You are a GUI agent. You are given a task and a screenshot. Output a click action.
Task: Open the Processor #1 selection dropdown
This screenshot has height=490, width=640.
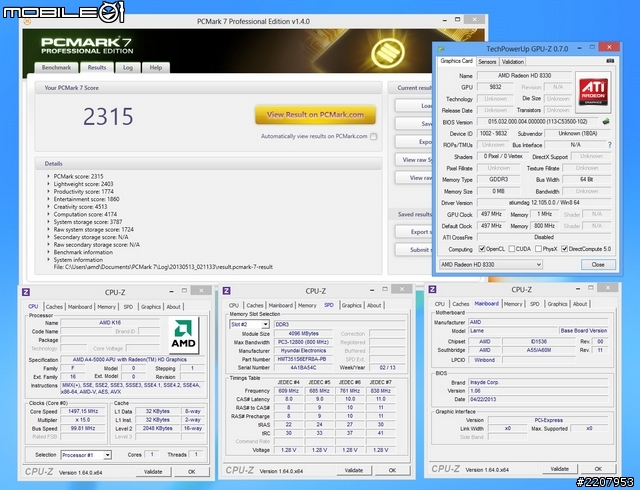coord(86,455)
